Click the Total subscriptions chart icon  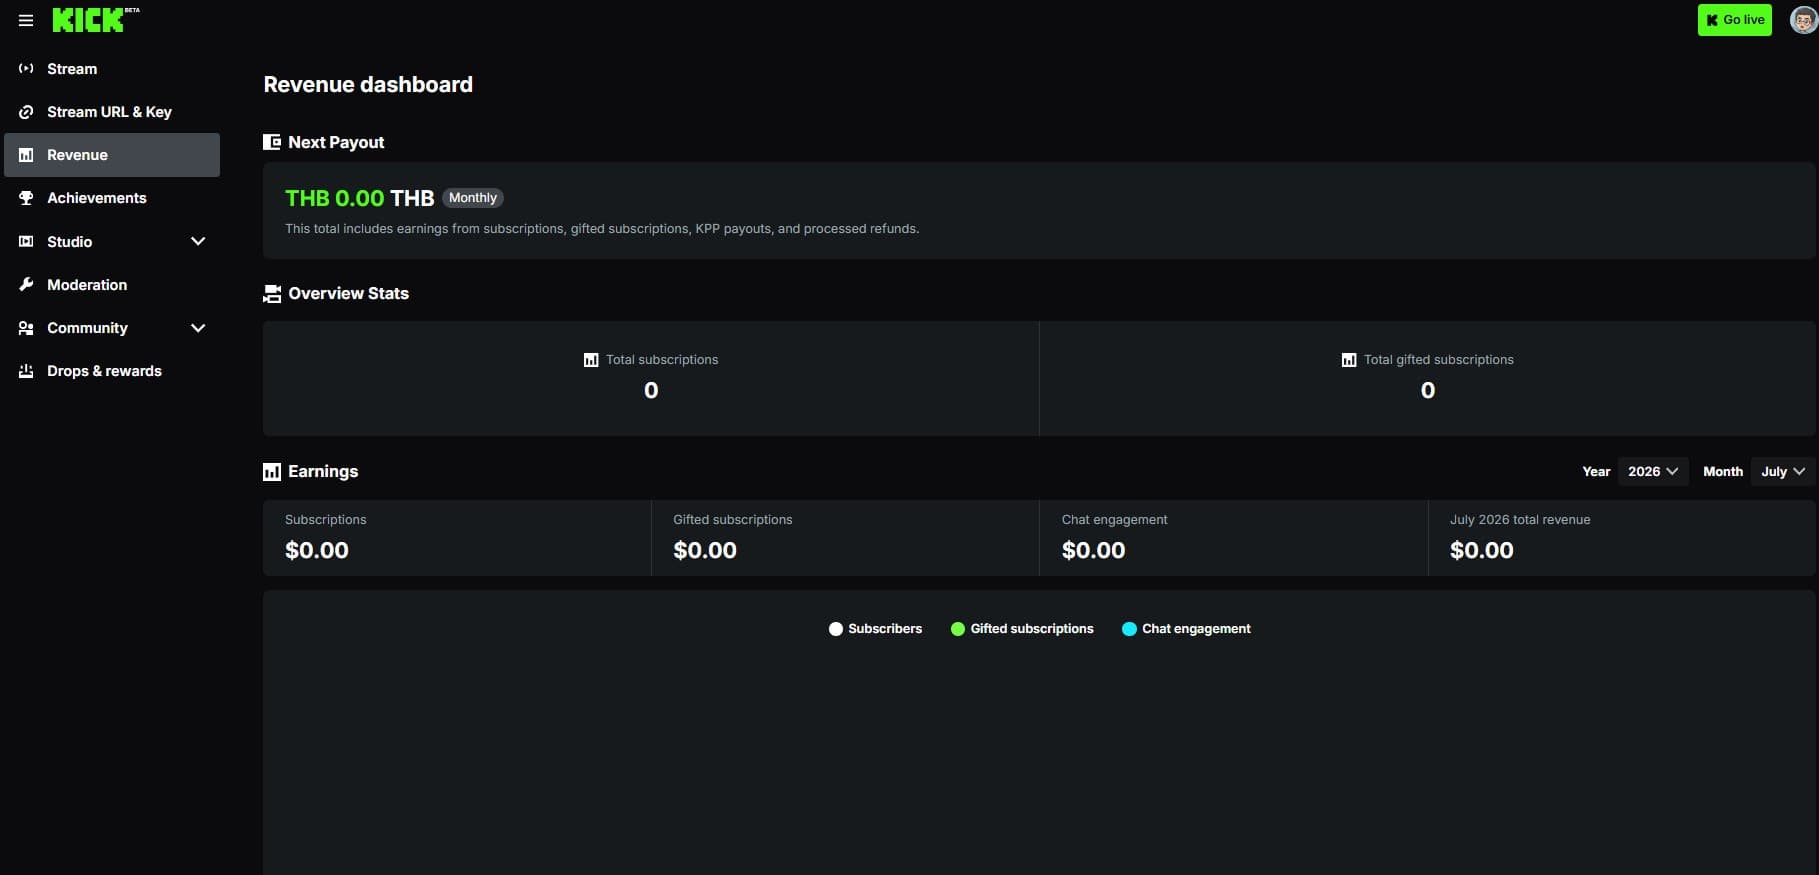tap(591, 360)
